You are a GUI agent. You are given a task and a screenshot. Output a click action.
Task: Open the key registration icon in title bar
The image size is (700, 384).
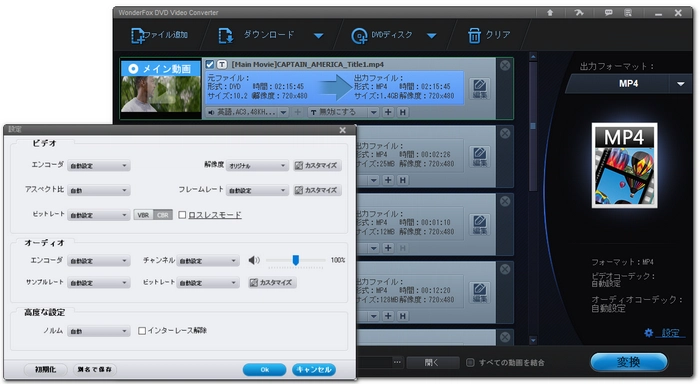(579, 13)
